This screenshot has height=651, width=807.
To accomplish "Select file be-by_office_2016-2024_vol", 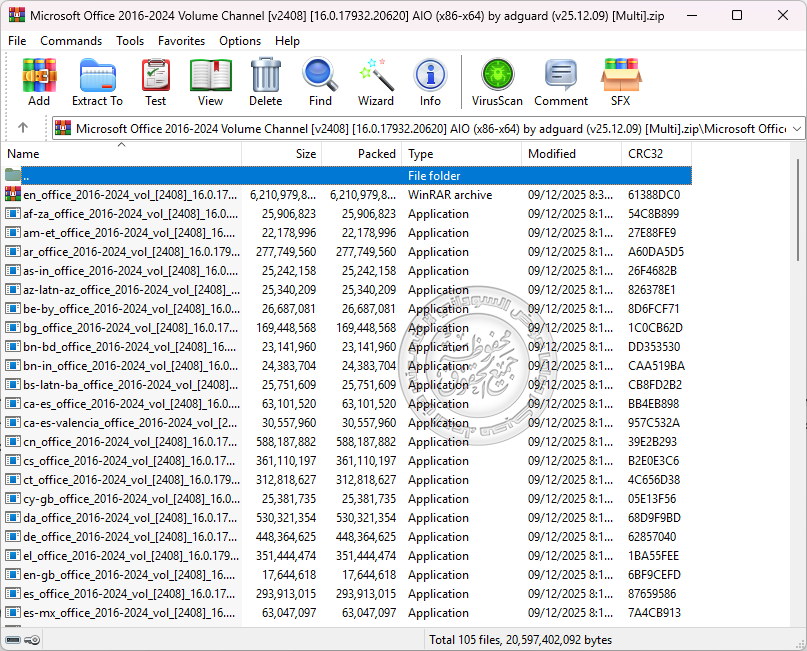I will [x=131, y=309].
